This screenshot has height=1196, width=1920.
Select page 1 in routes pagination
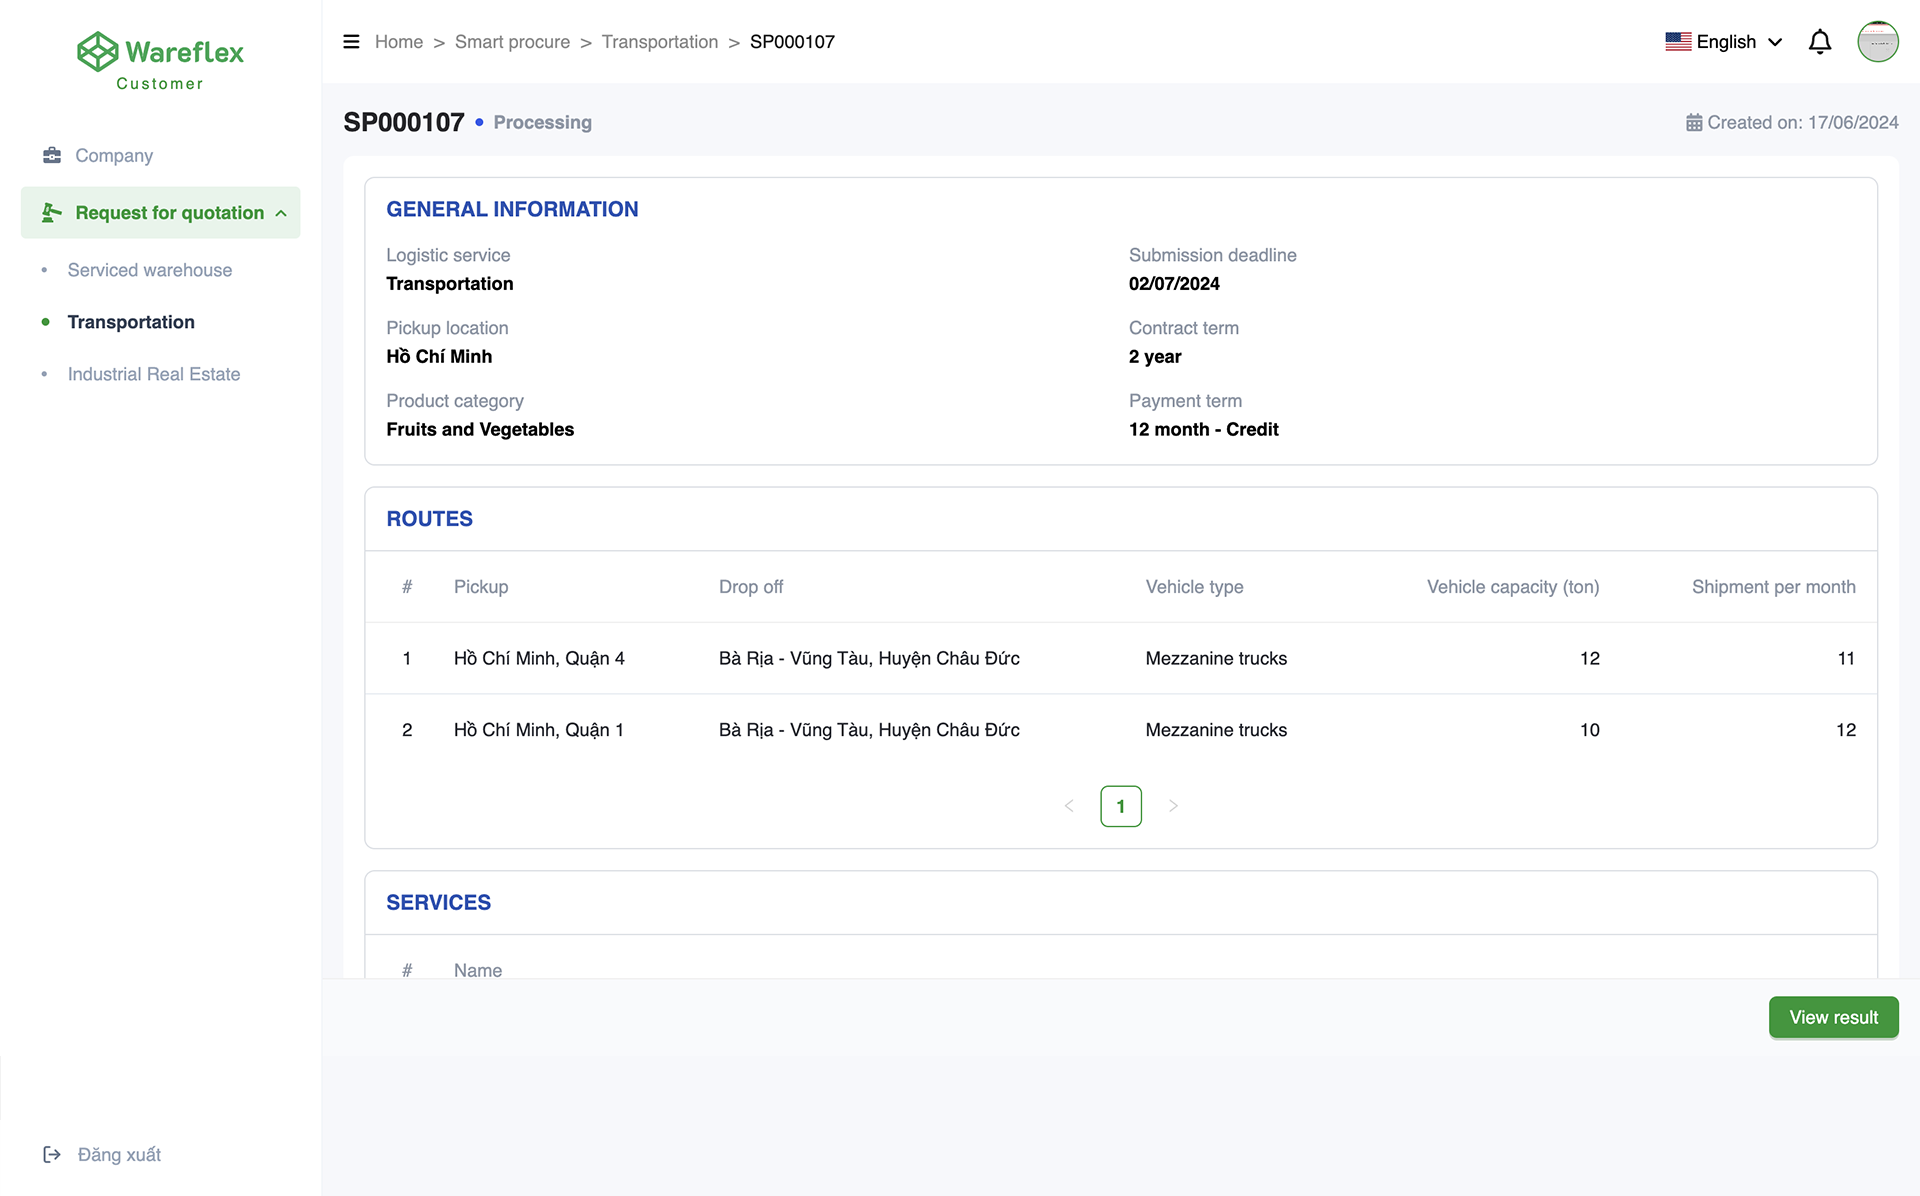pyautogui.click(x=1120, y=806)
